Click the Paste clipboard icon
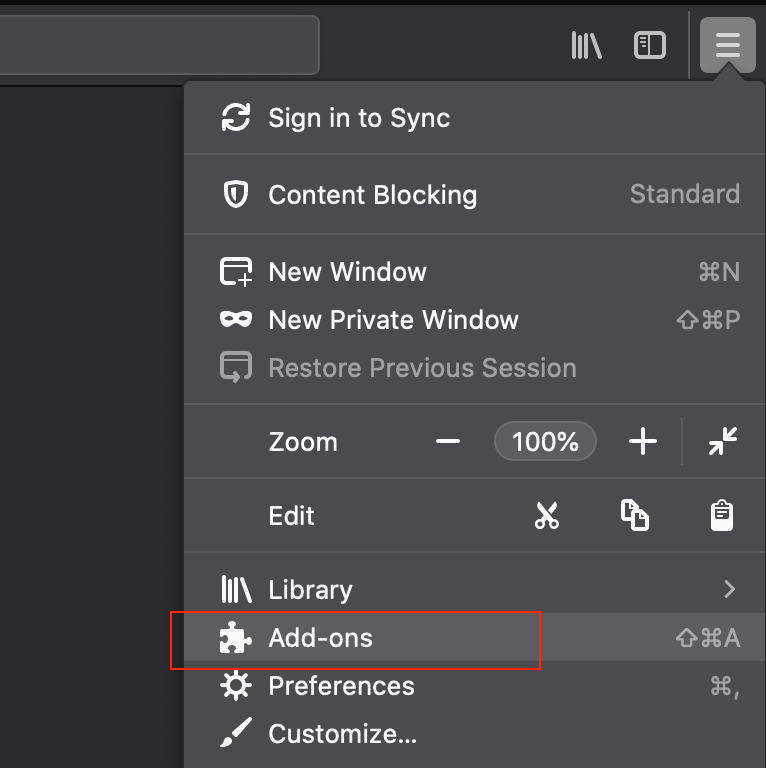 click(722, 516)
